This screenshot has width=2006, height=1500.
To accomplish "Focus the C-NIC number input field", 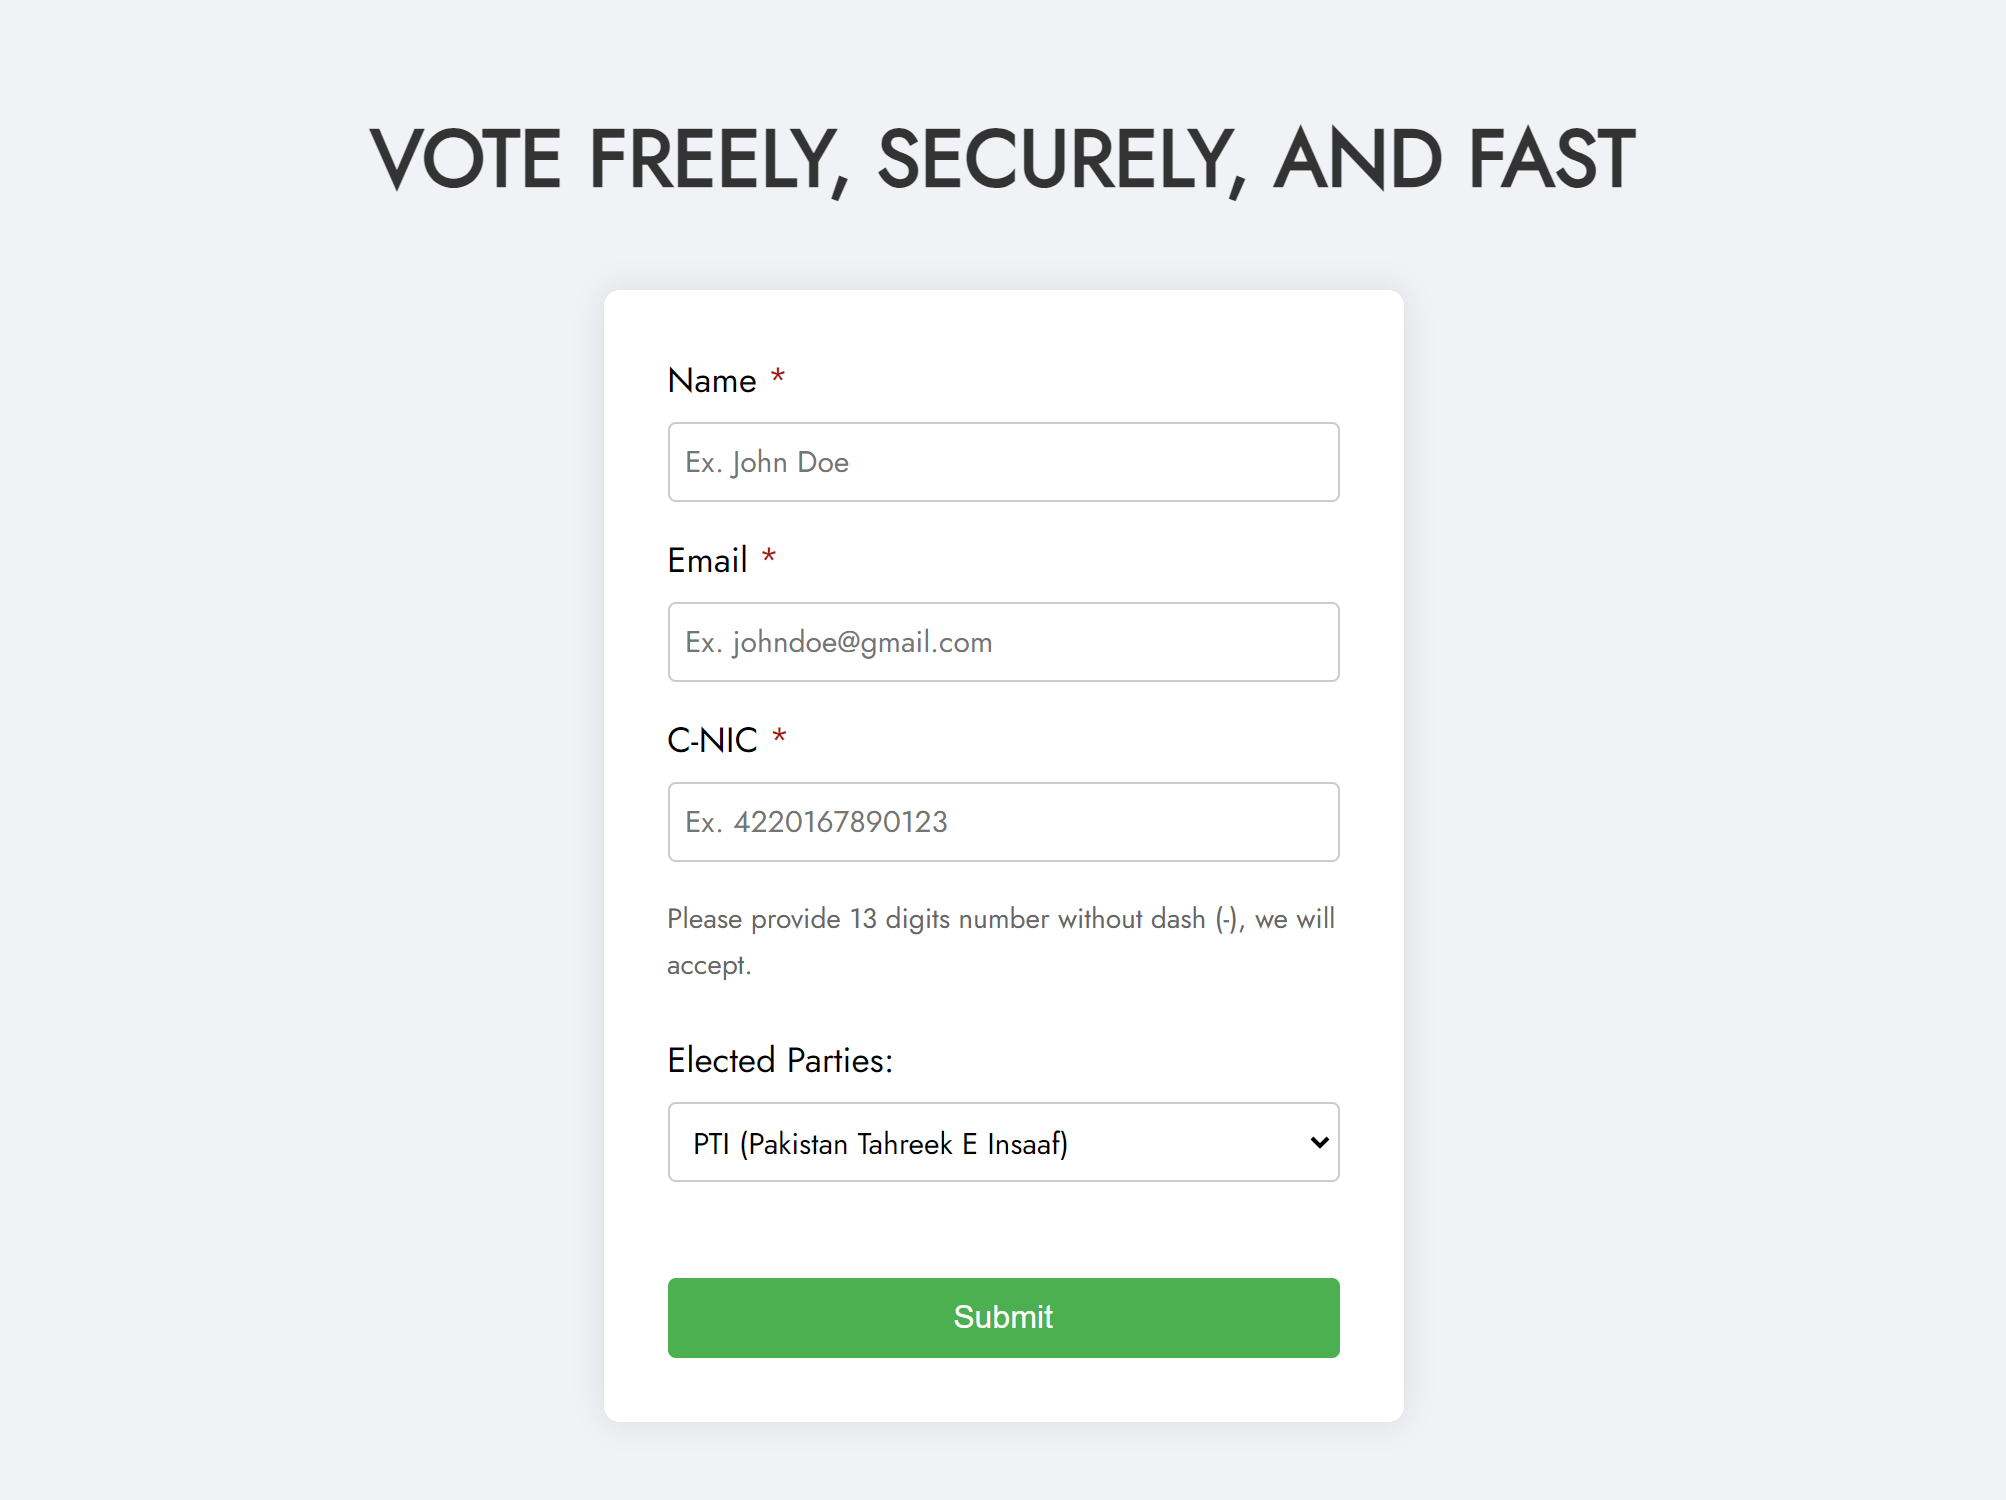I will click(1003, 822).
